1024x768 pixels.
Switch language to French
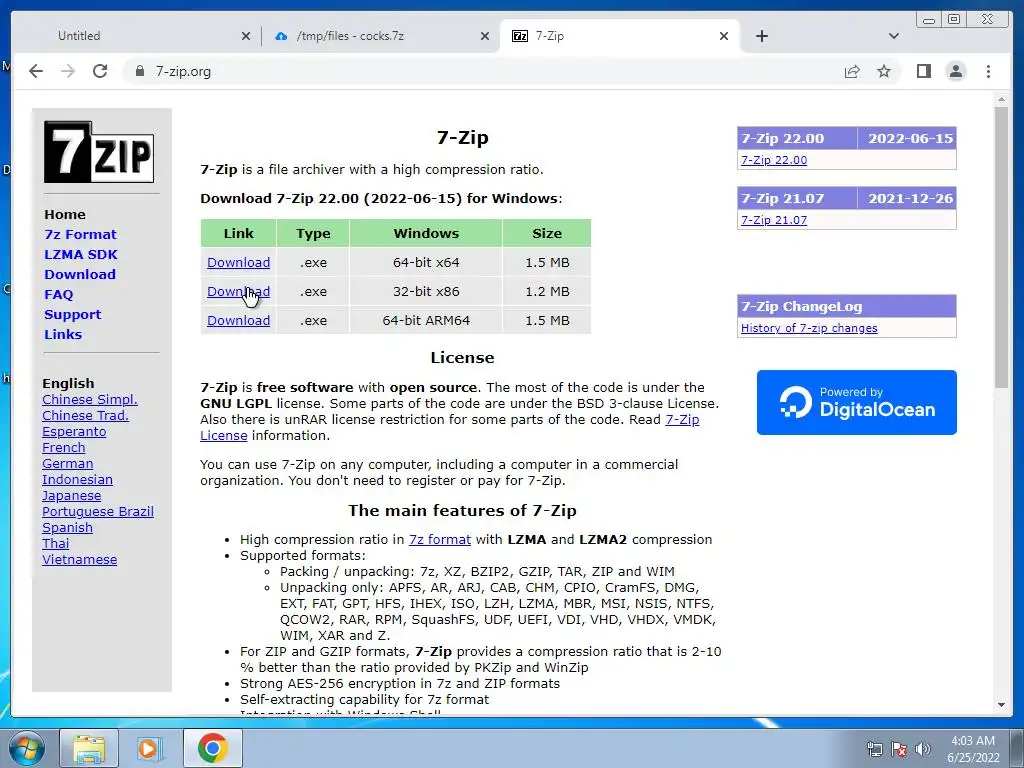pyautogui.click(x=63, y=447)
